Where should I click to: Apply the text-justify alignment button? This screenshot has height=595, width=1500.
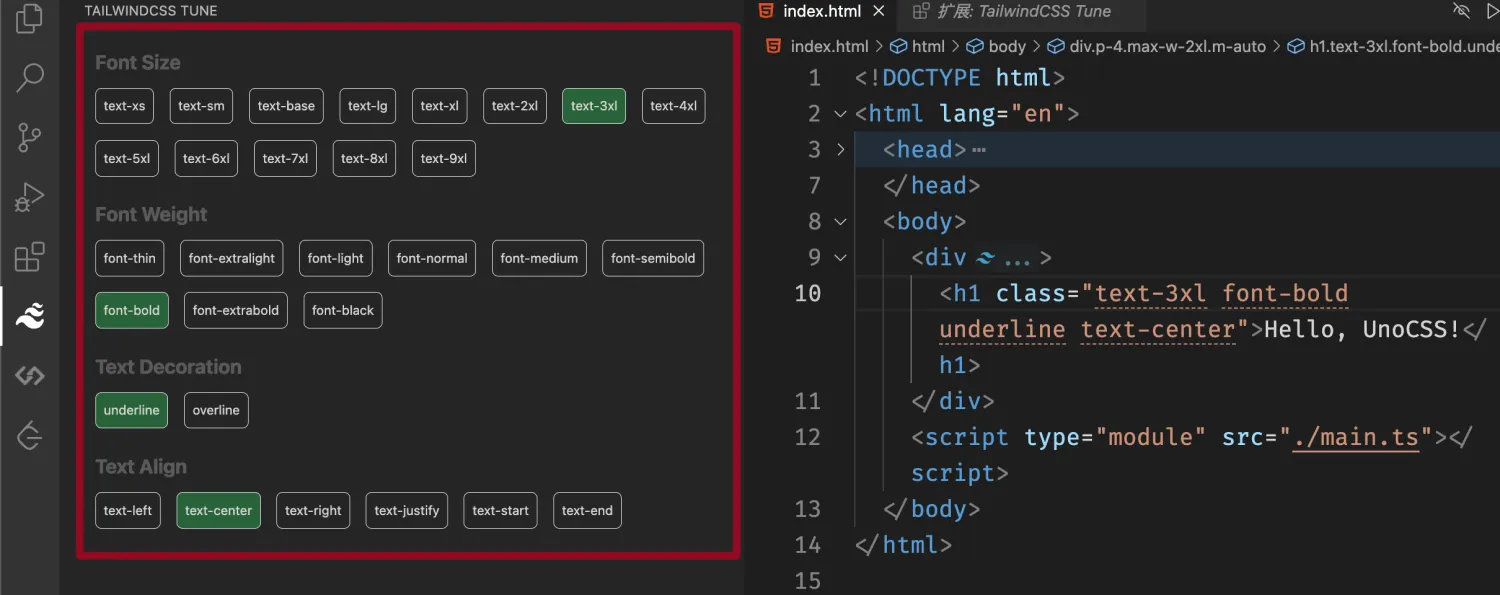click(x=406, y=510)
